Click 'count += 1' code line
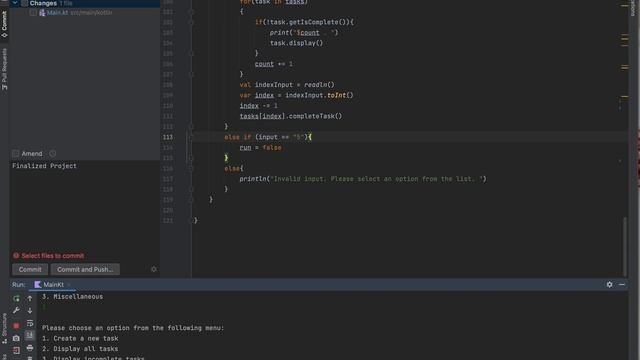The height and width of the screenshot is (360, 640). (x=274, y=64)
